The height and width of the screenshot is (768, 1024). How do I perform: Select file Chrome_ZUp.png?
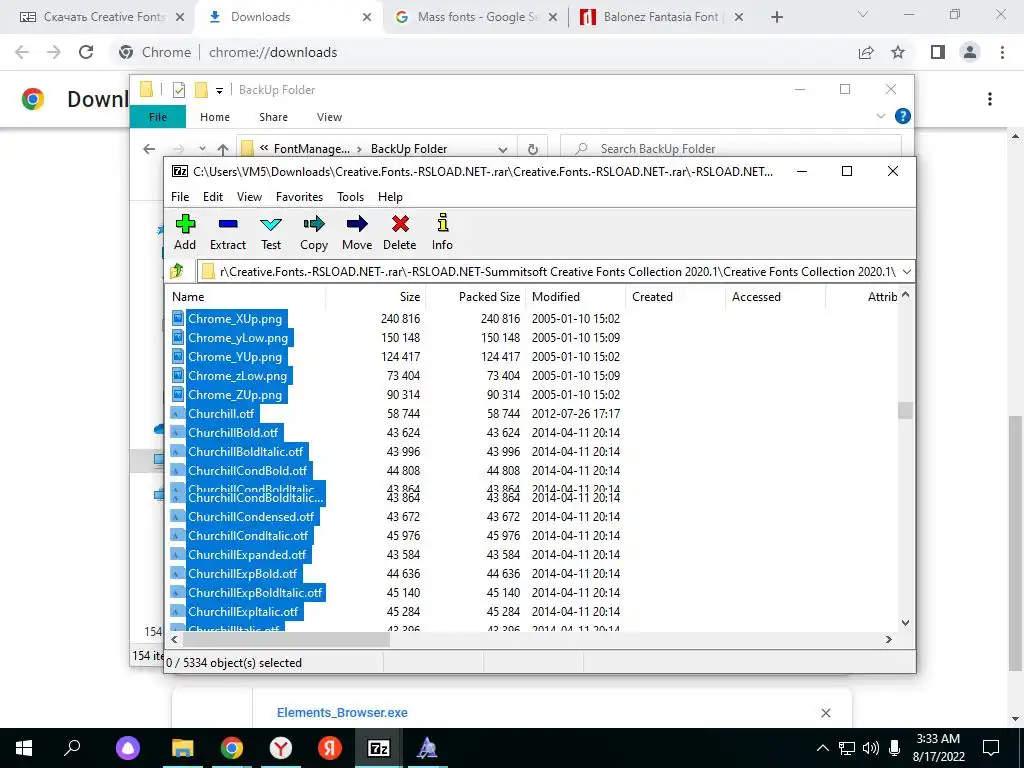(x=235, y=394)
